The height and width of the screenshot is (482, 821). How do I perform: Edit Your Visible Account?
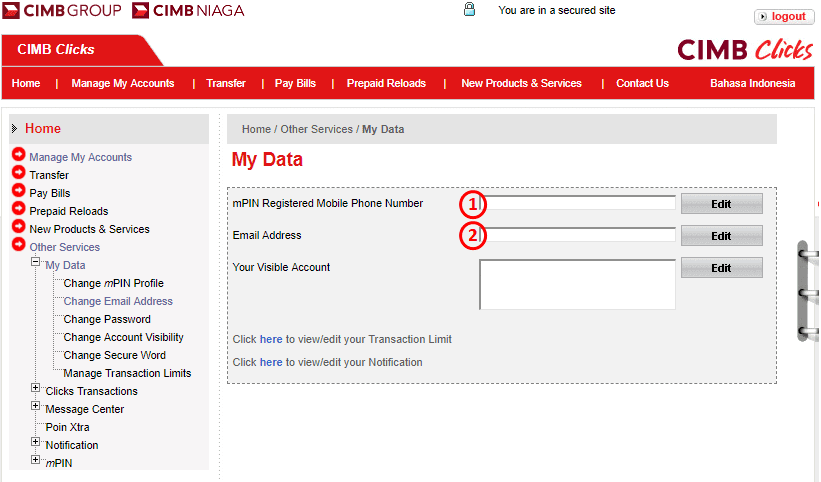point(722,268)
